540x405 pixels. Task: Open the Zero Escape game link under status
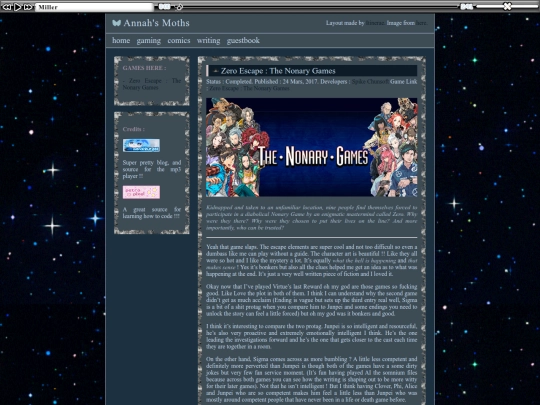pyautogui.click(x=249, y=88)
